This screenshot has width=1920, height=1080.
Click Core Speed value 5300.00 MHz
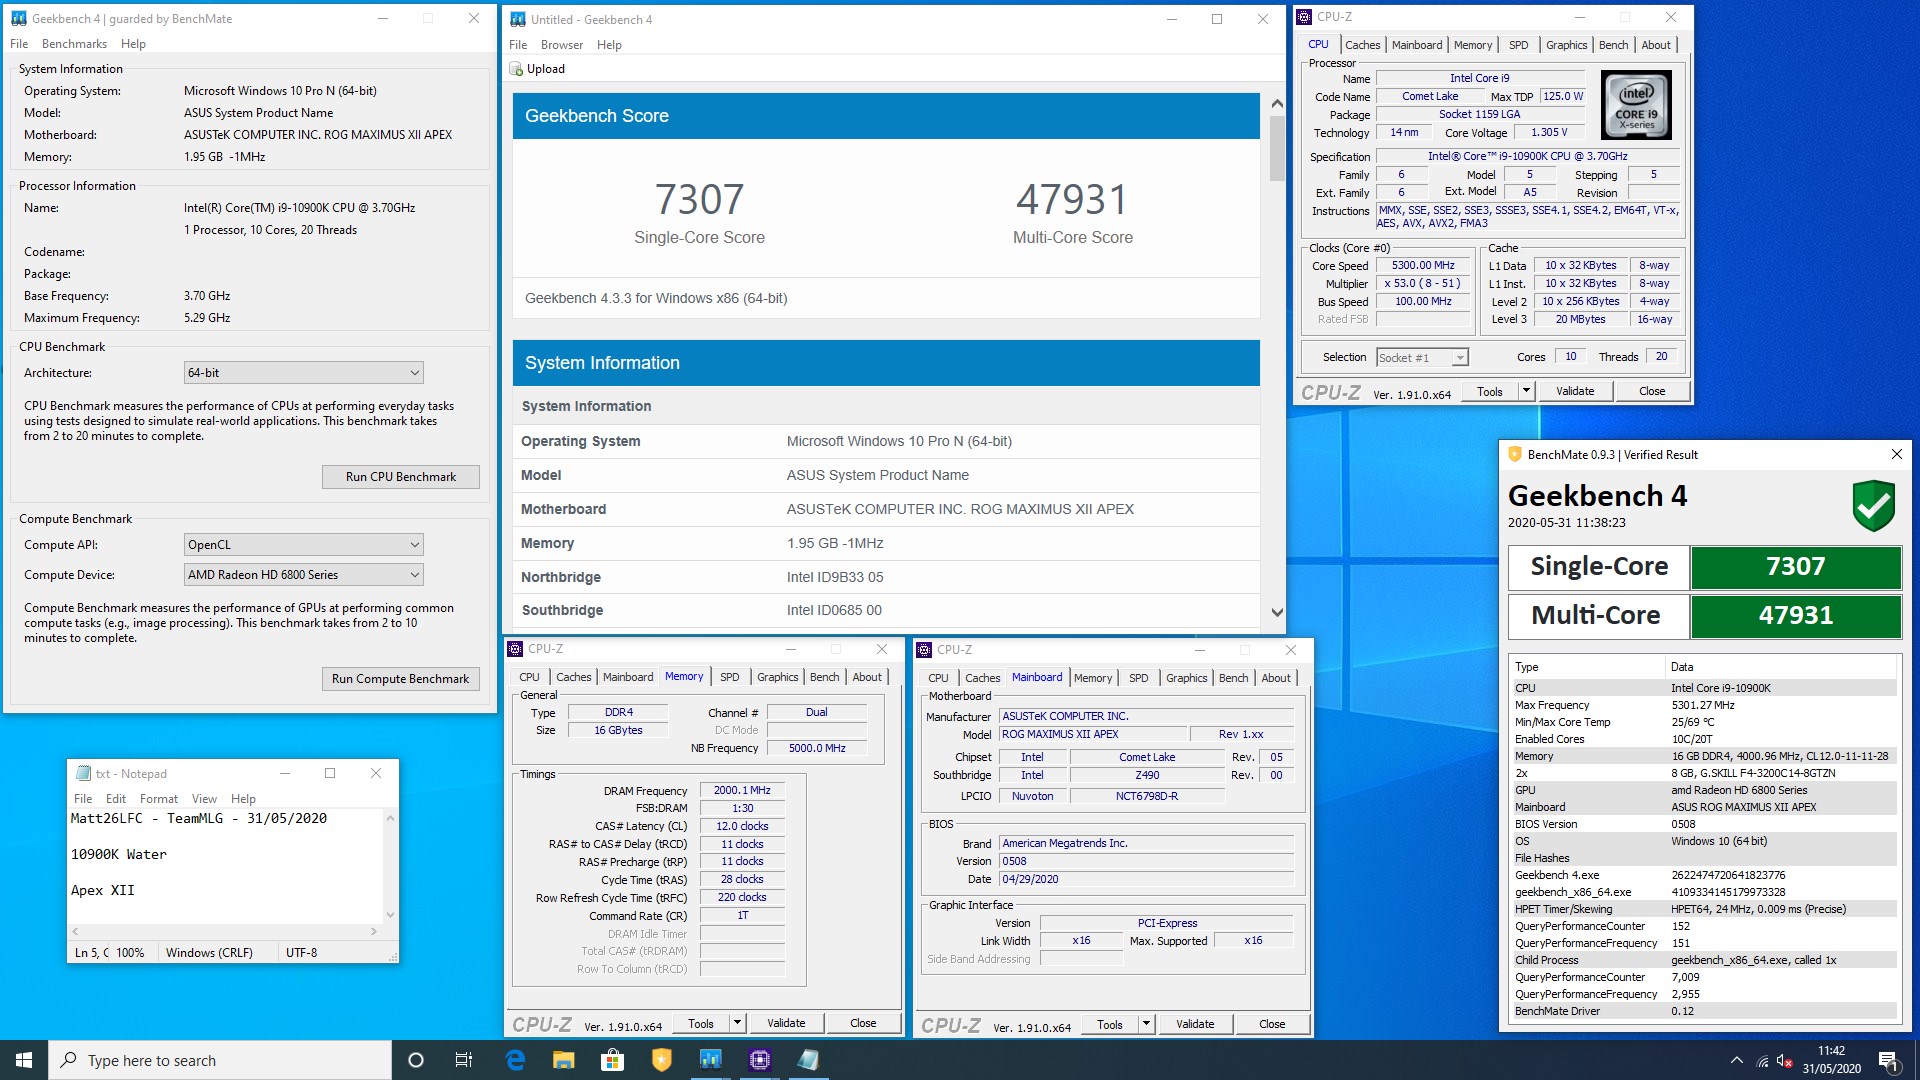1423,265
